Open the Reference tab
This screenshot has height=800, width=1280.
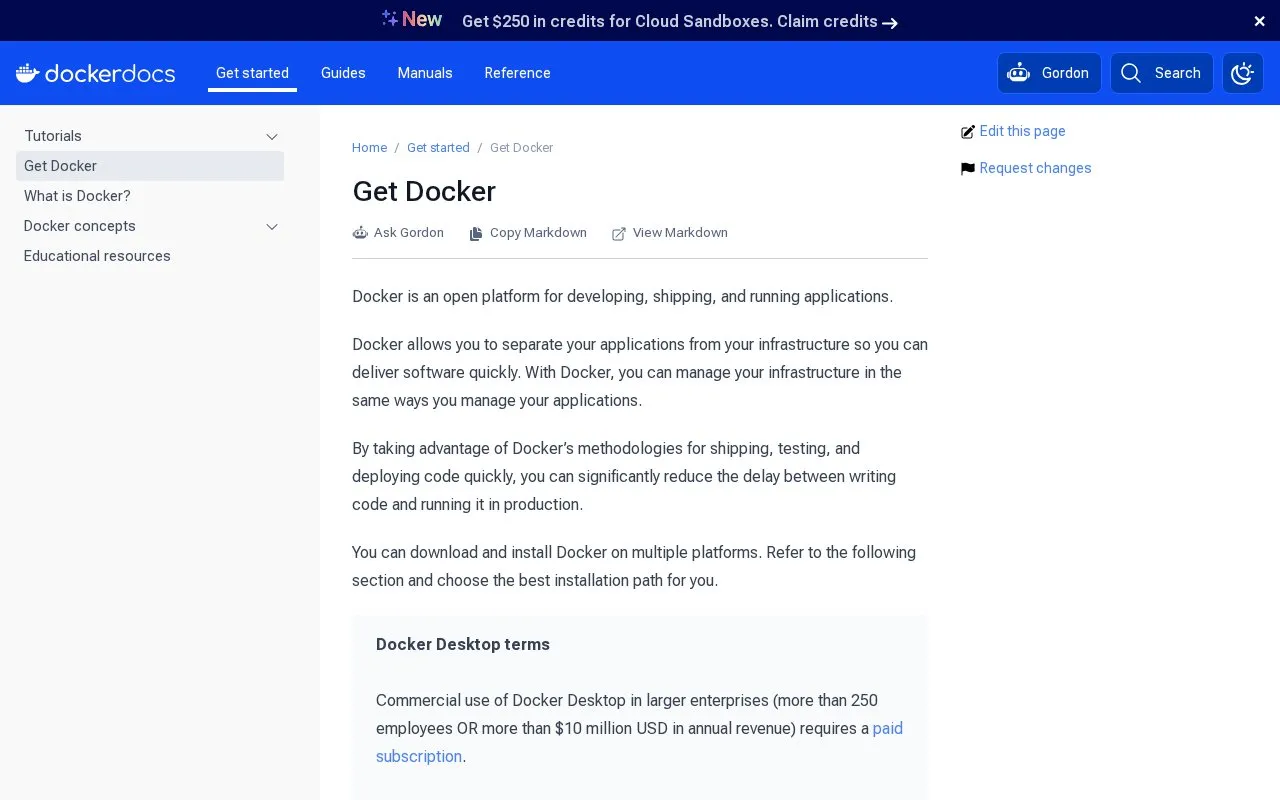pos(518,73)
